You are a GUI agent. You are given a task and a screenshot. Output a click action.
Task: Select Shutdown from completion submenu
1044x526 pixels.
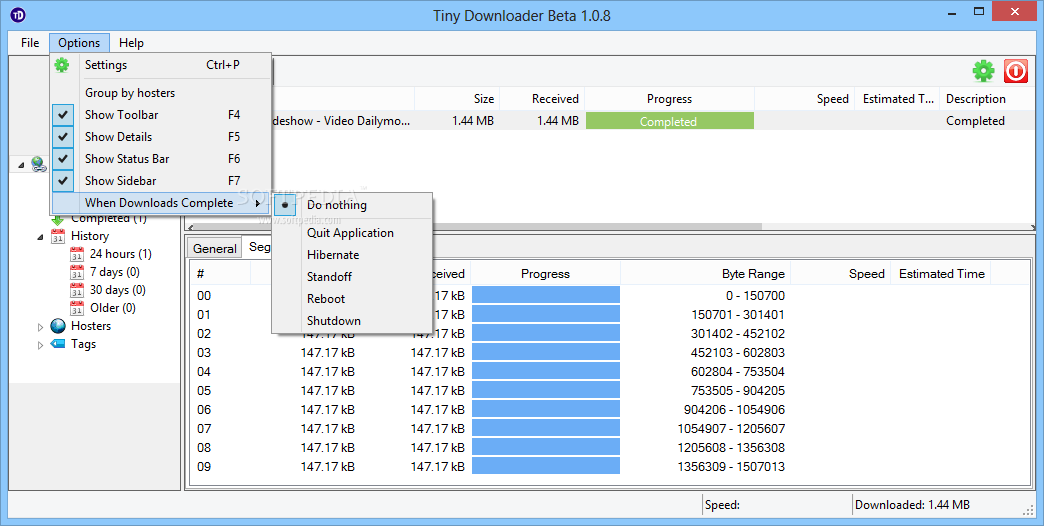(x=352, y=321)
